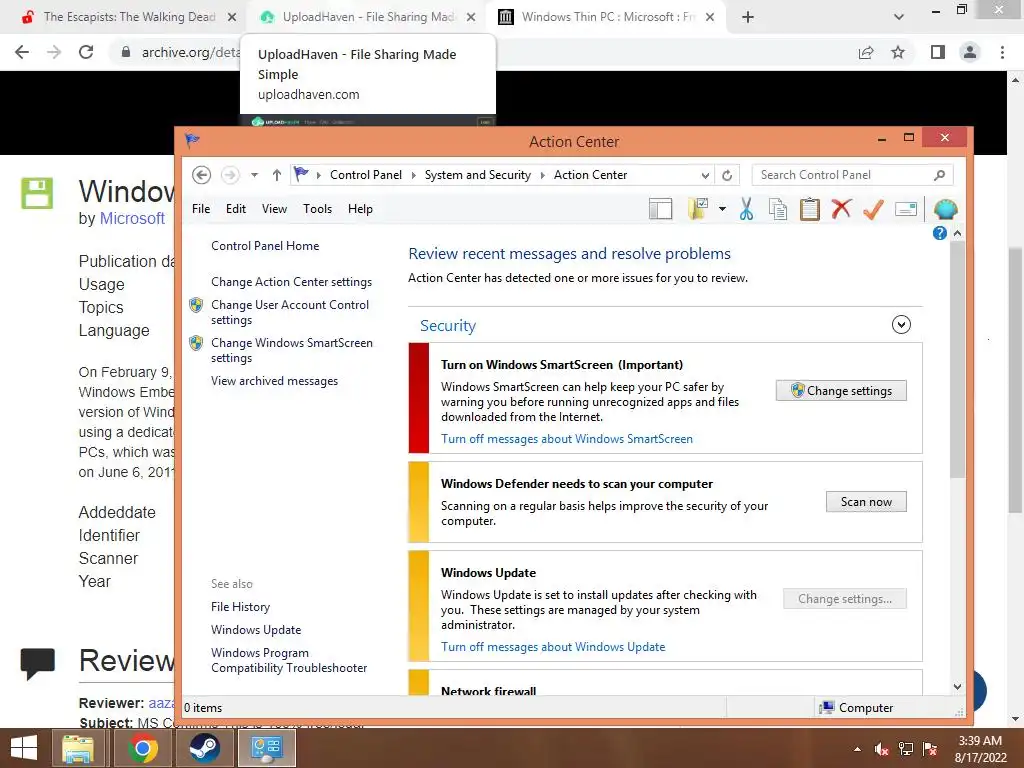1024x768 pixels.
Task: Open the Chrome tab search chevron
Action: click(x=899, y=18)
